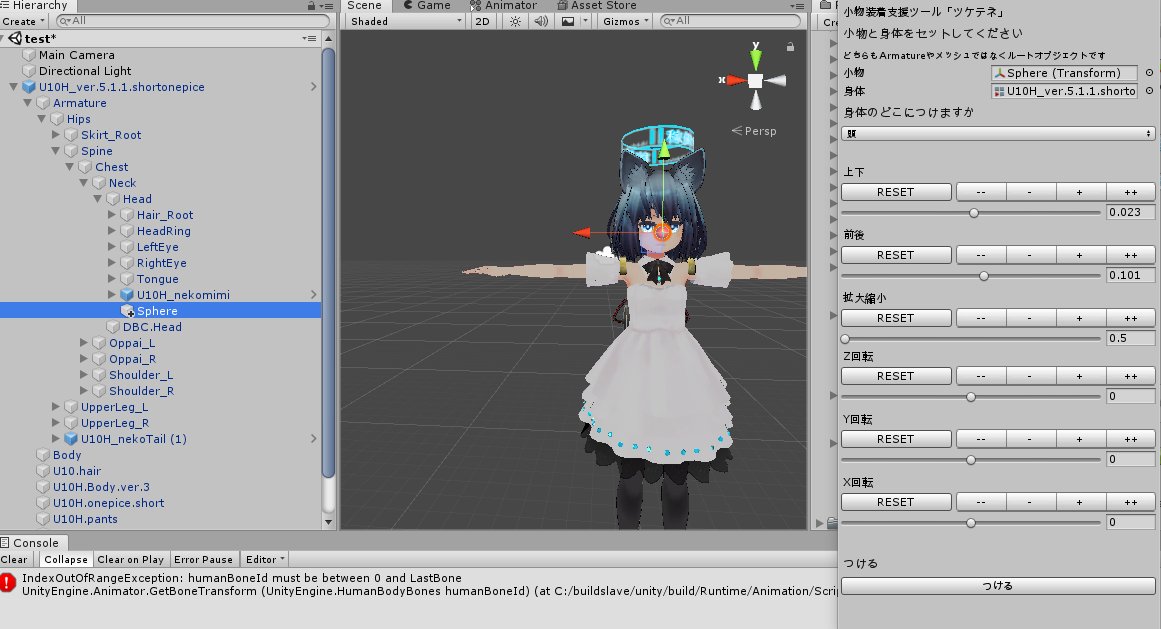1161x629 pixels.
Task: Click the Sphere object icon in hierarchy
Action: (x=127, y=311)
